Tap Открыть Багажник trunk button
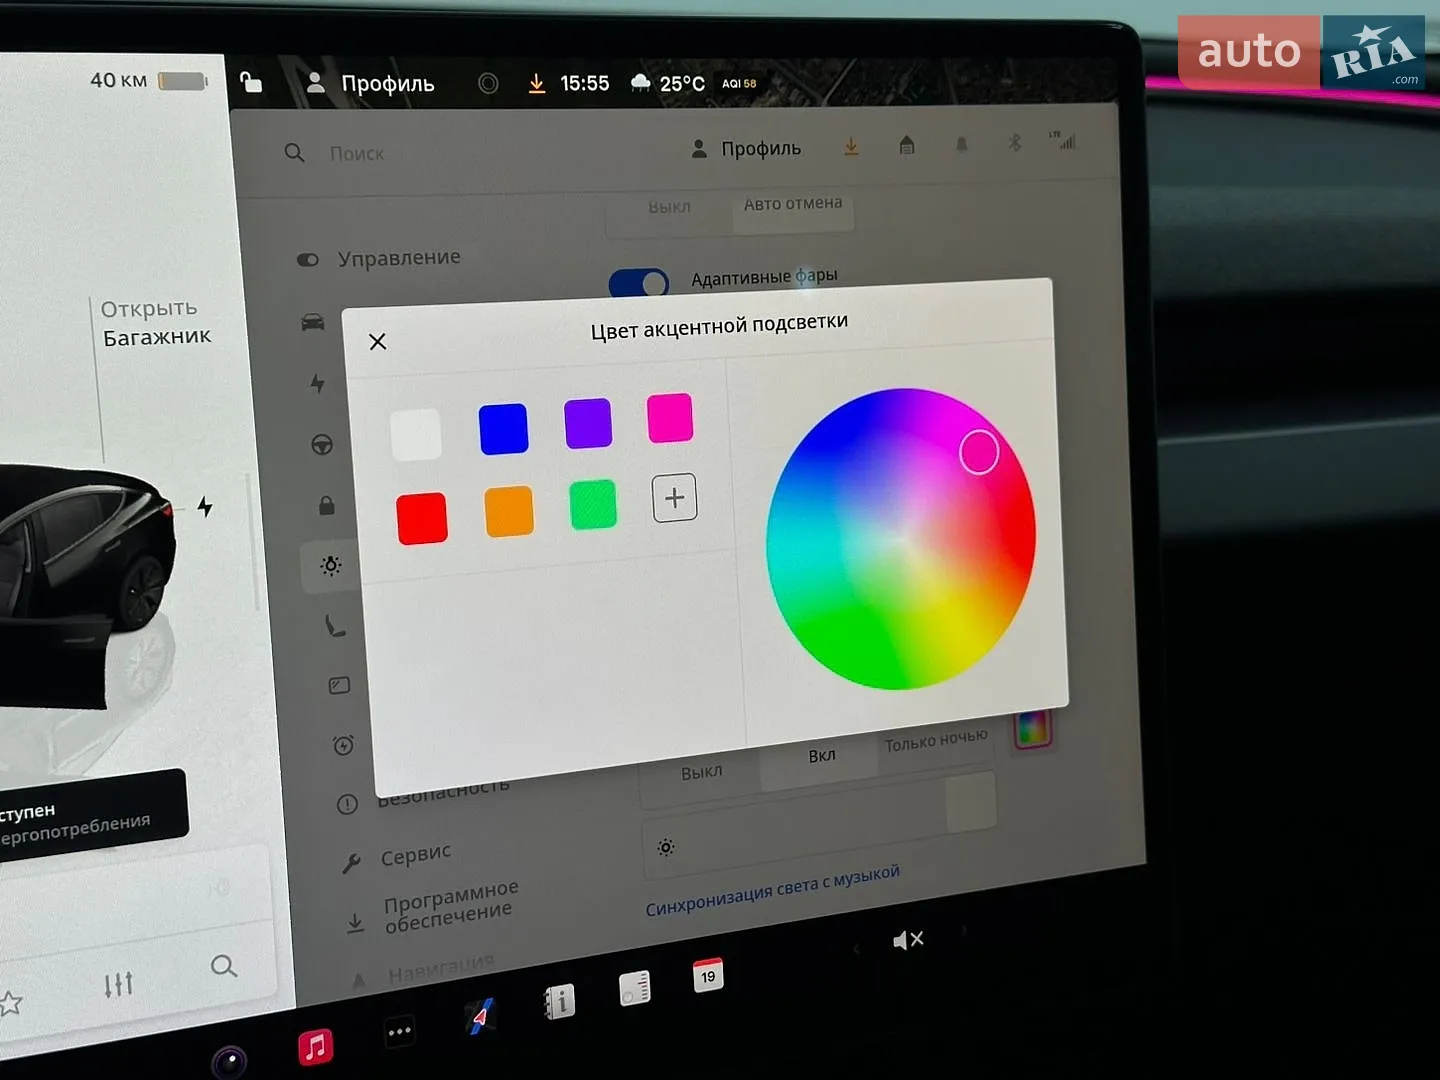 tap(156, 323)
